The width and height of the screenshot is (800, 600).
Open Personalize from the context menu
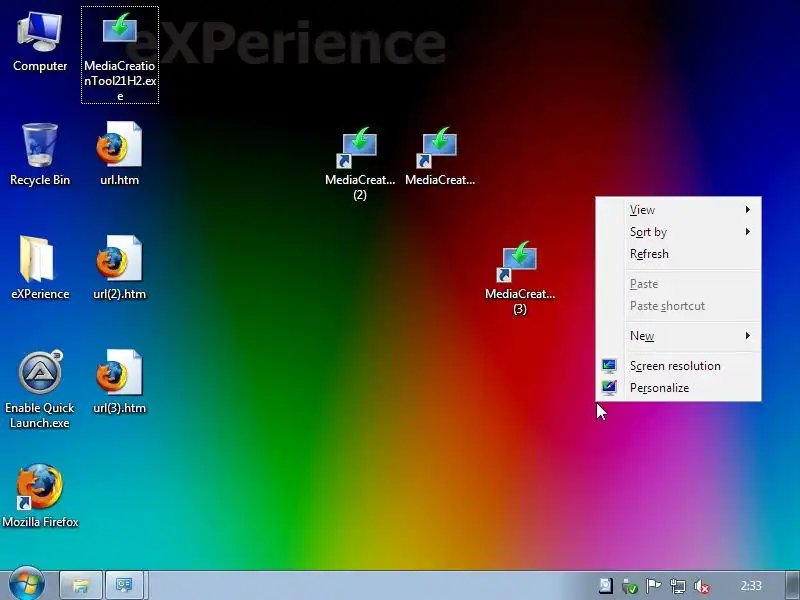tap(679, 388)
